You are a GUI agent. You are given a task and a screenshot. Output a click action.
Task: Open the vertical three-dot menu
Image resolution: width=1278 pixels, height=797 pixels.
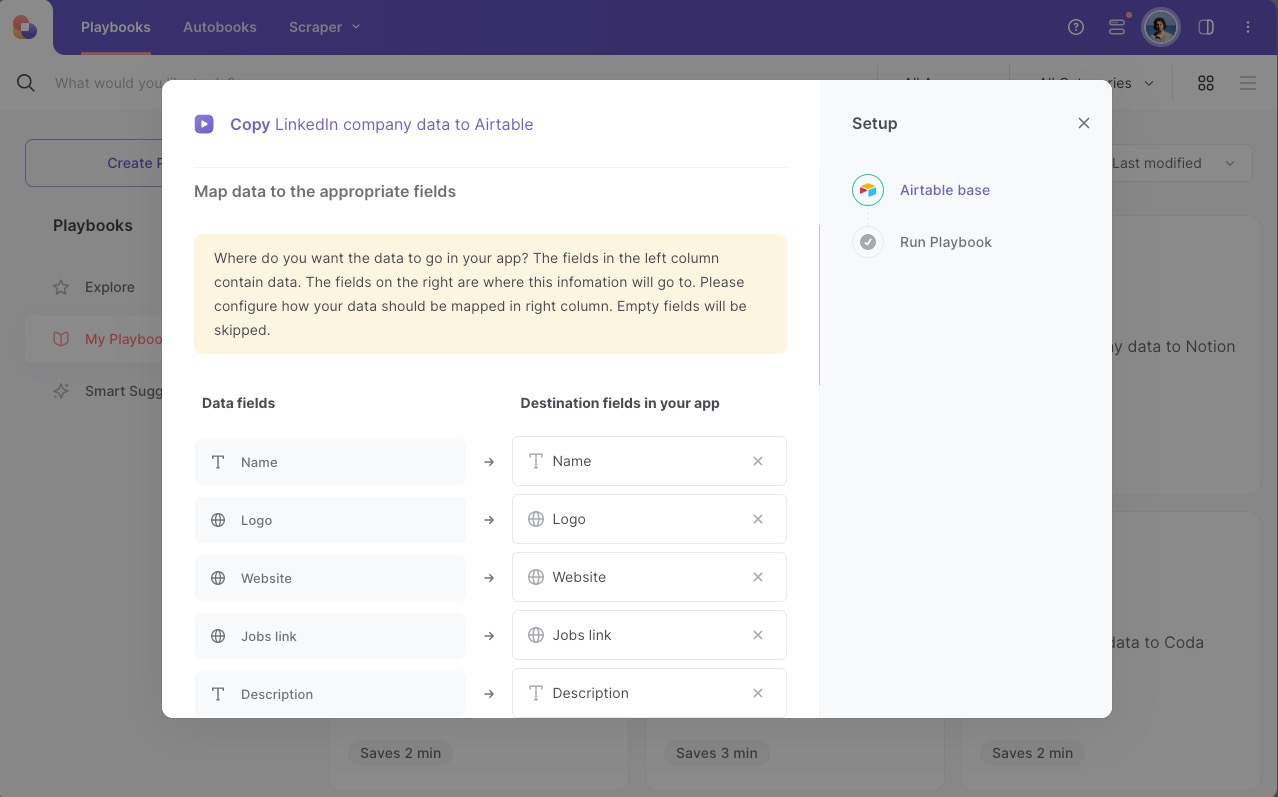tap(1248, 27)
